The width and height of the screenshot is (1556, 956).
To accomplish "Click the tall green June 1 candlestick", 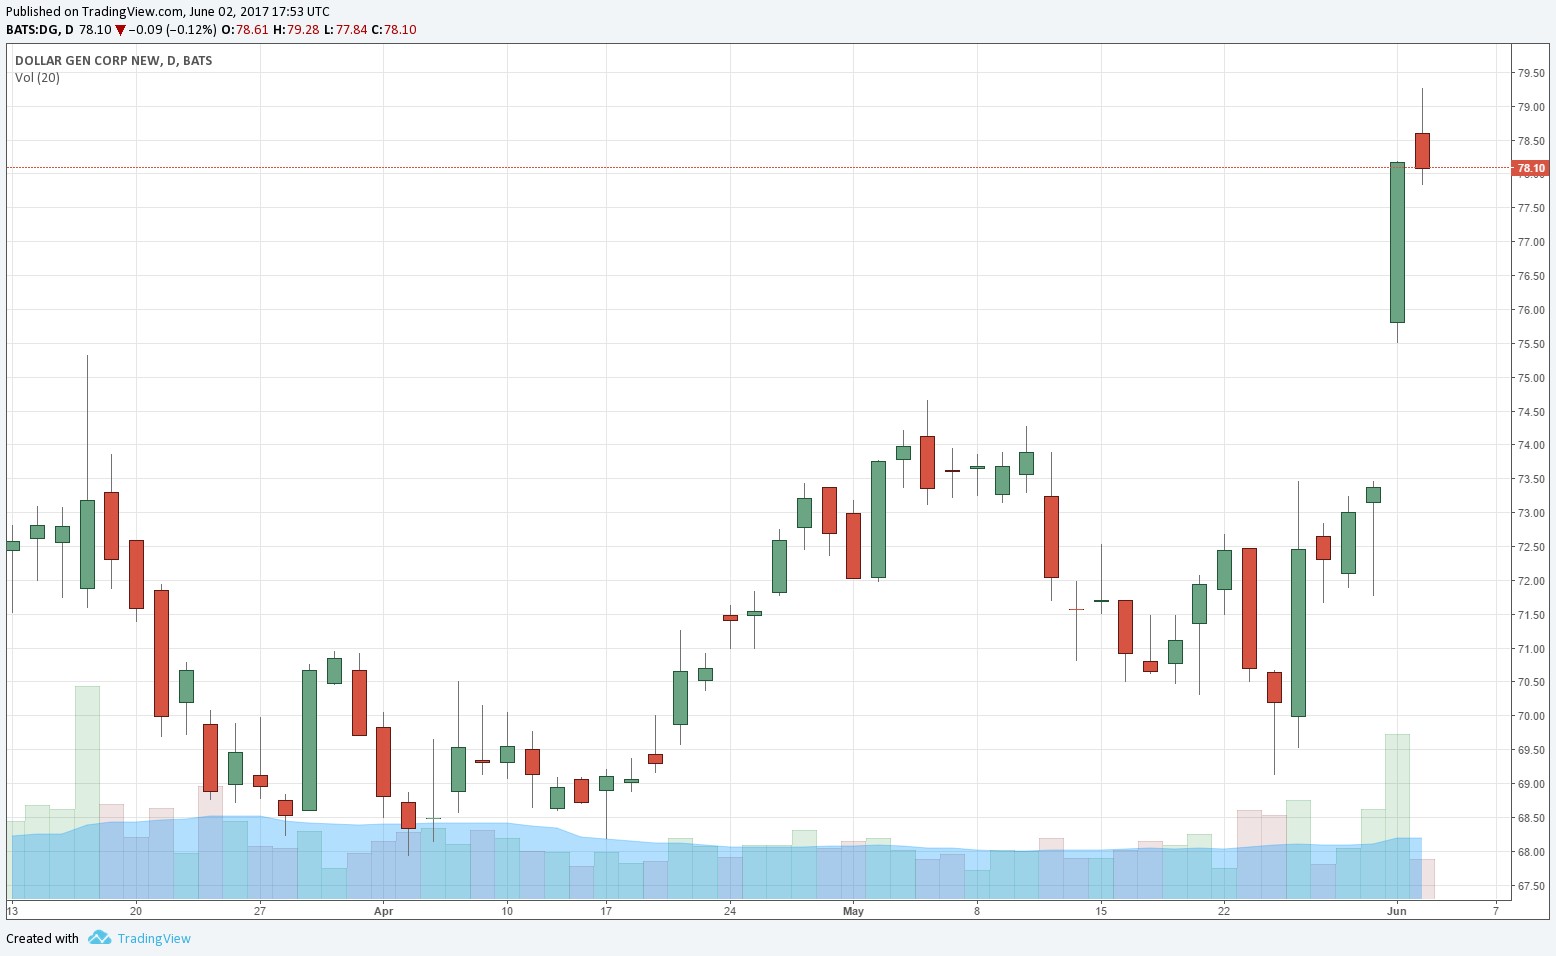I will [x=1397, y=242].
